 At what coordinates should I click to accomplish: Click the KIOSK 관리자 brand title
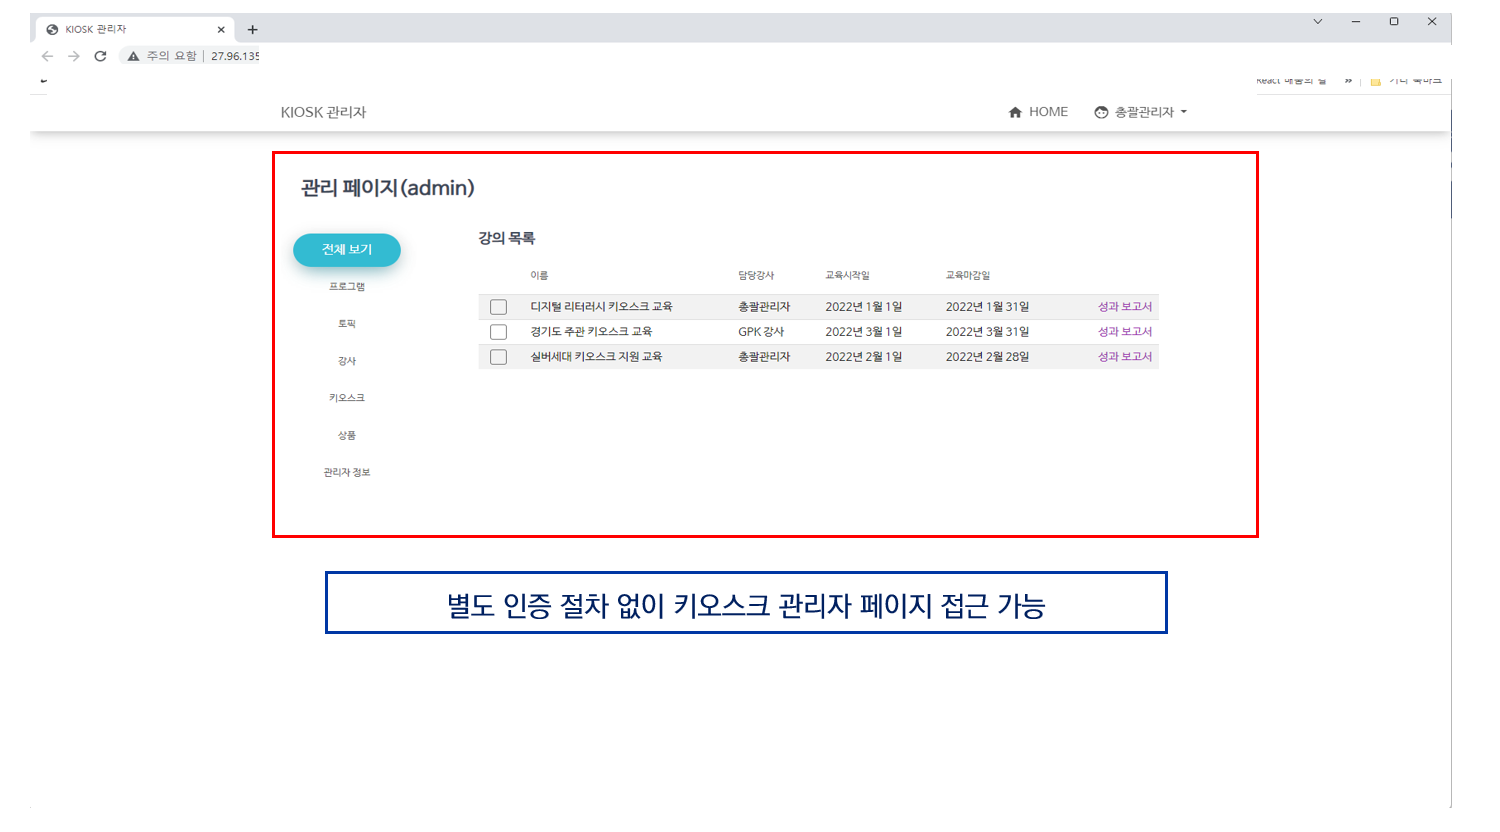tap(323, 112)
